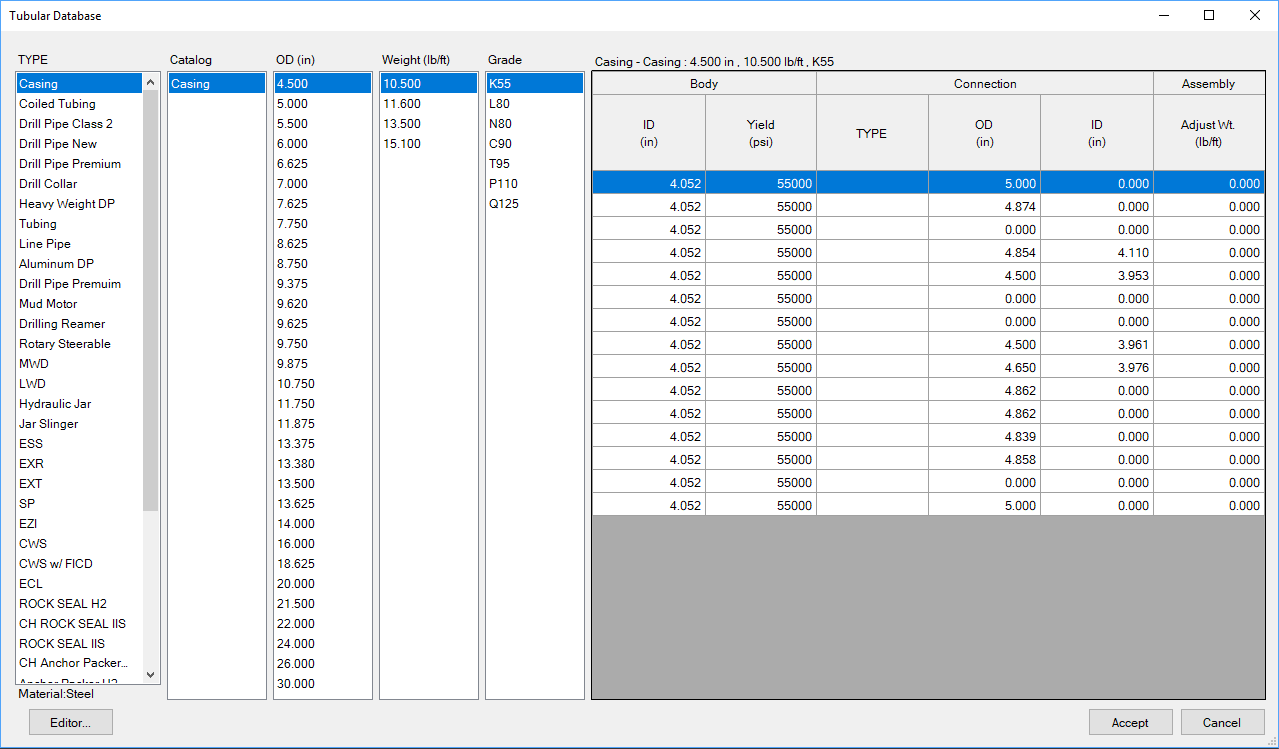Select grade Q125
This screenshot has height=749, width=1279.
point(504,204)
